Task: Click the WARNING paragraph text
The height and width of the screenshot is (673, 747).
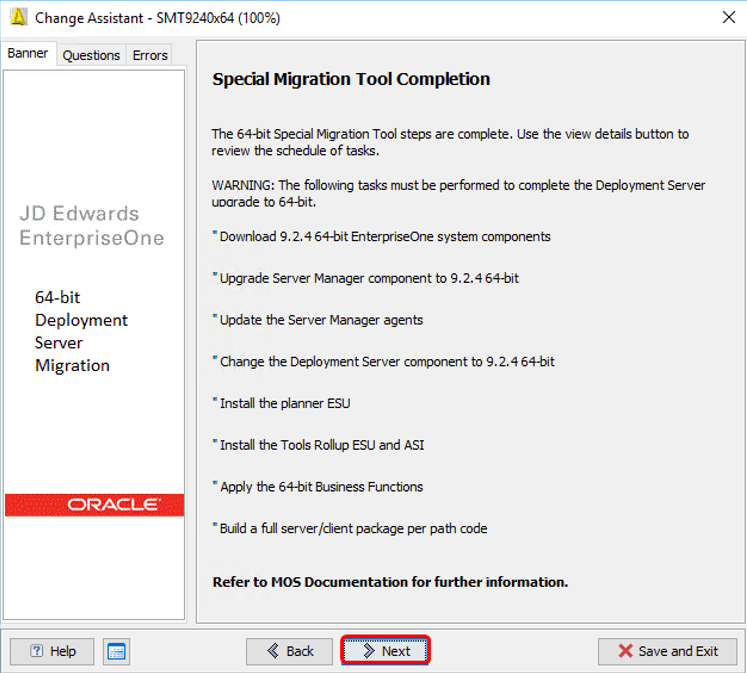Action: point(458,193)
